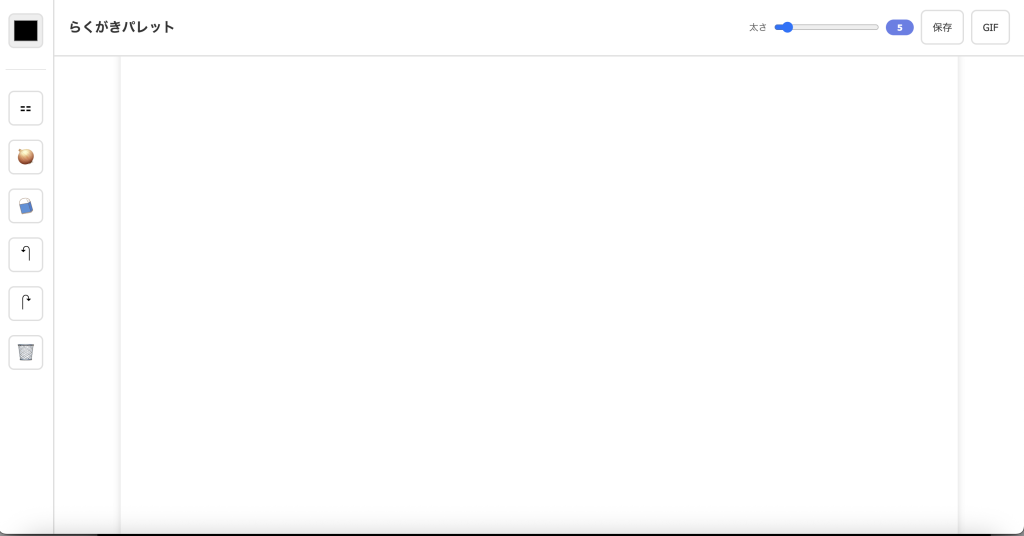Click empty sidebar space below the trash icon
Image resolution: width=1024 pixels, height=536 pixels.
[26, 450]
